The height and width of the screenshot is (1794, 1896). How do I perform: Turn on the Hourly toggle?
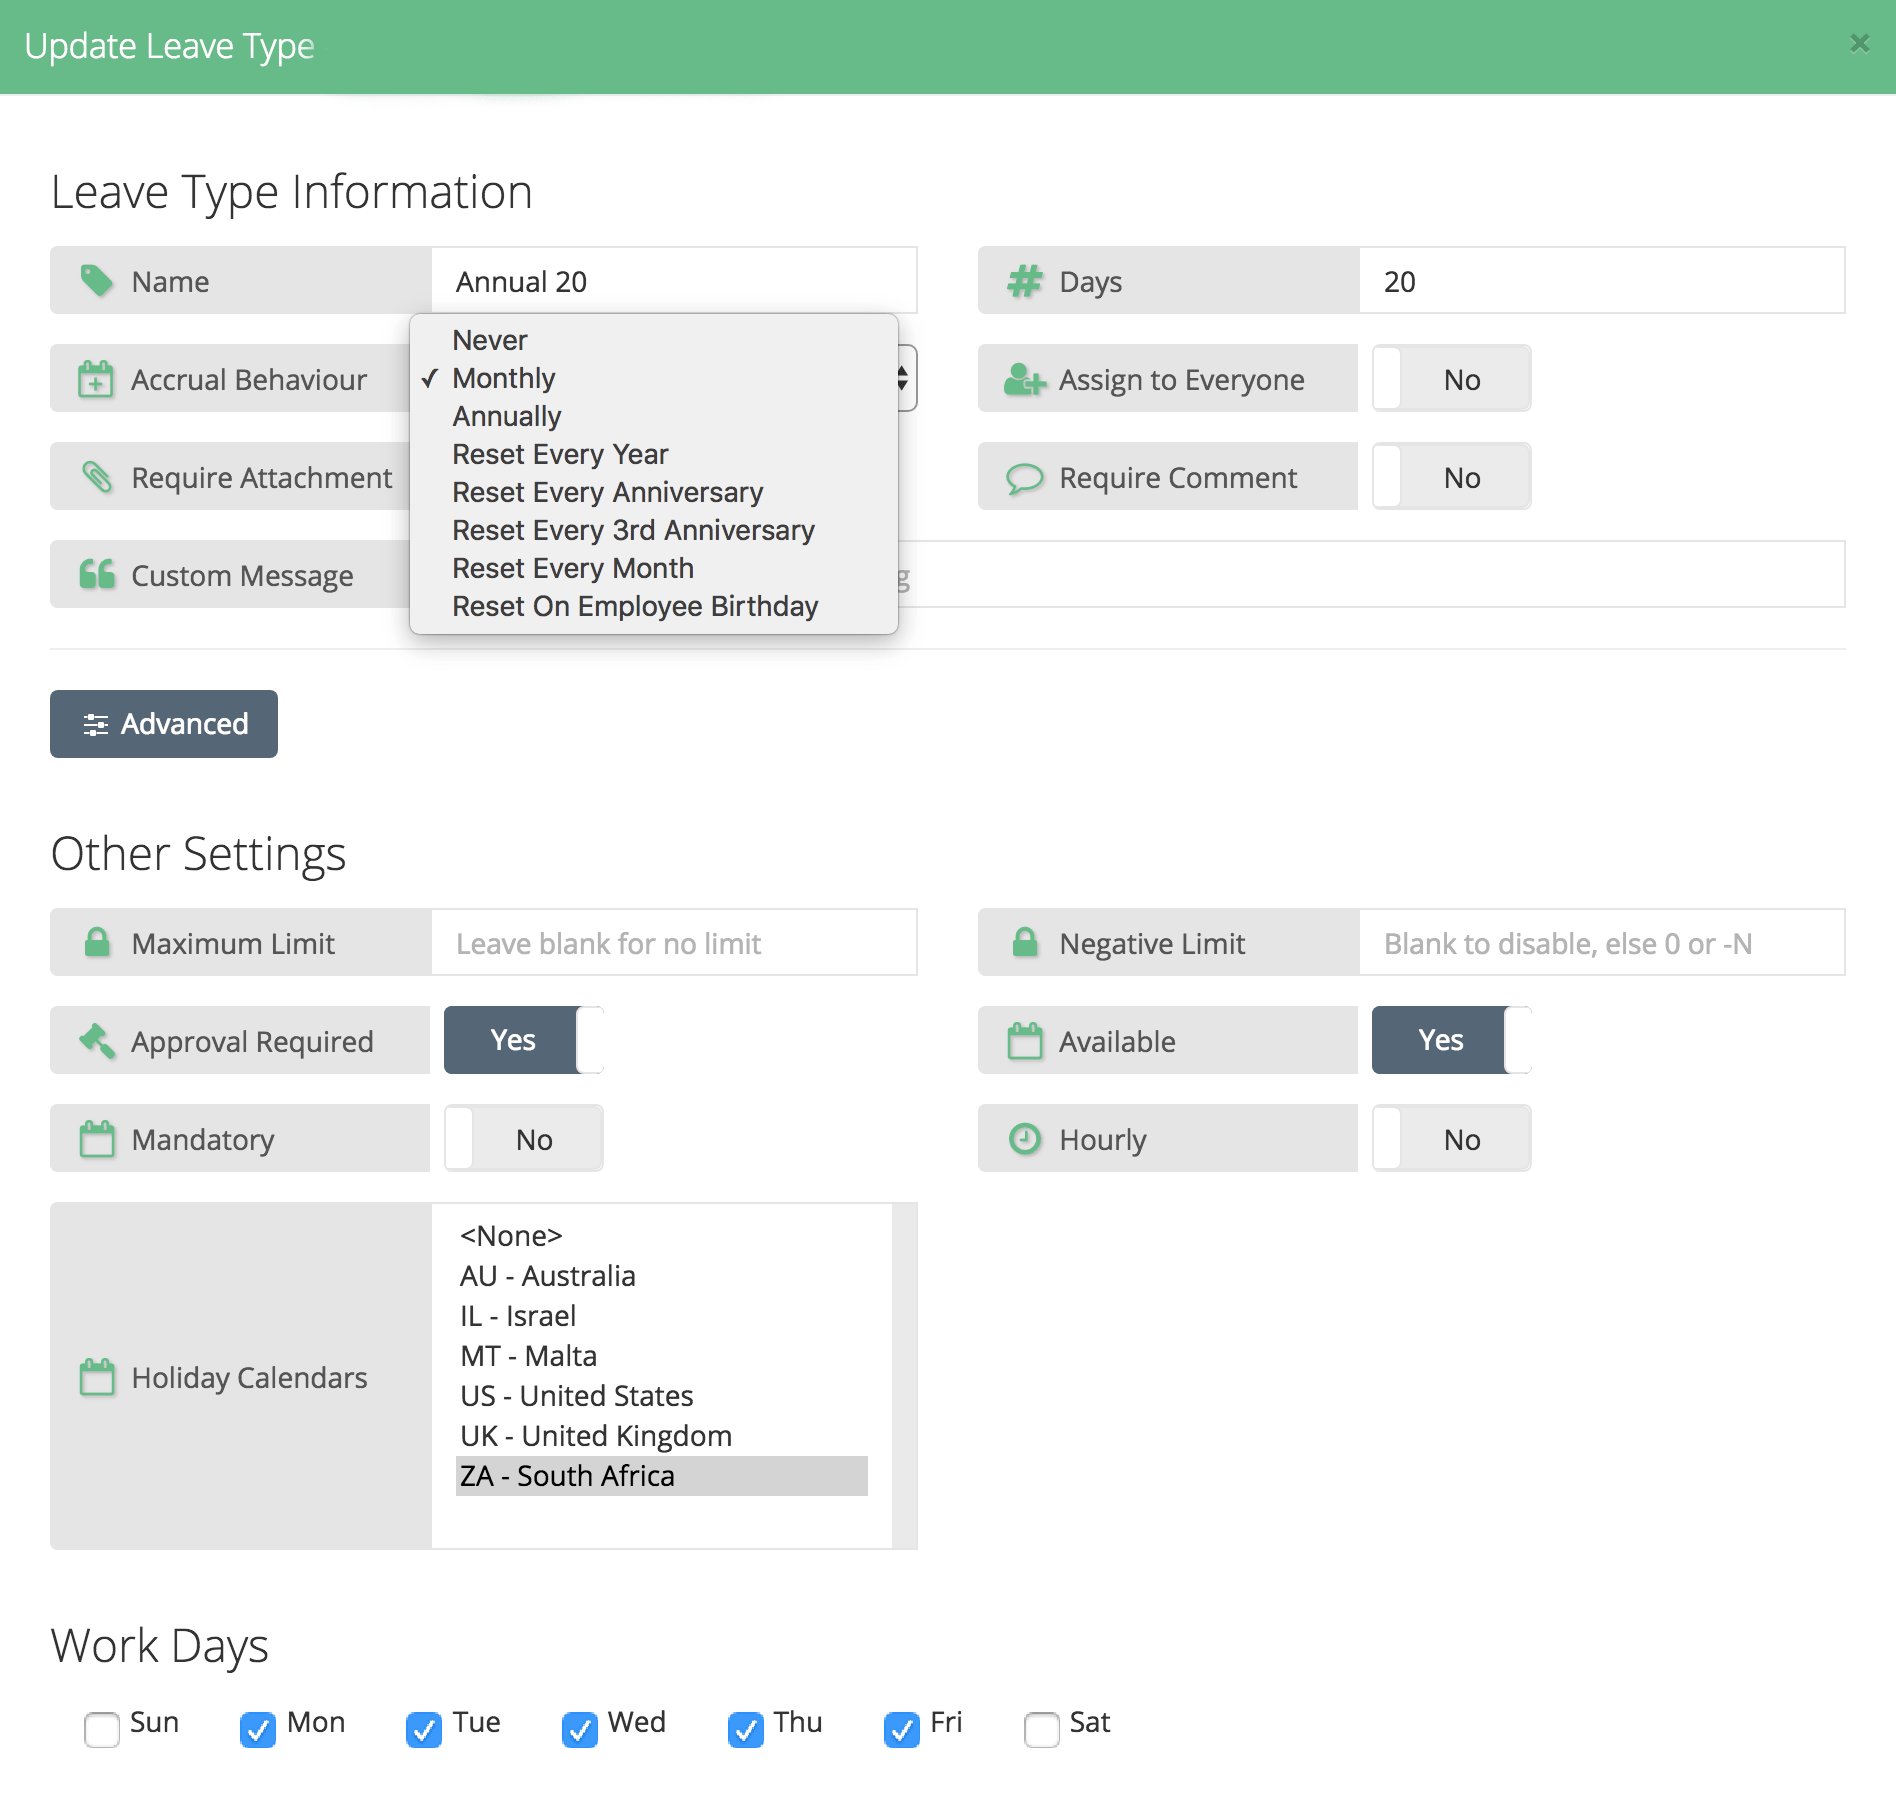(1451, 1139)
